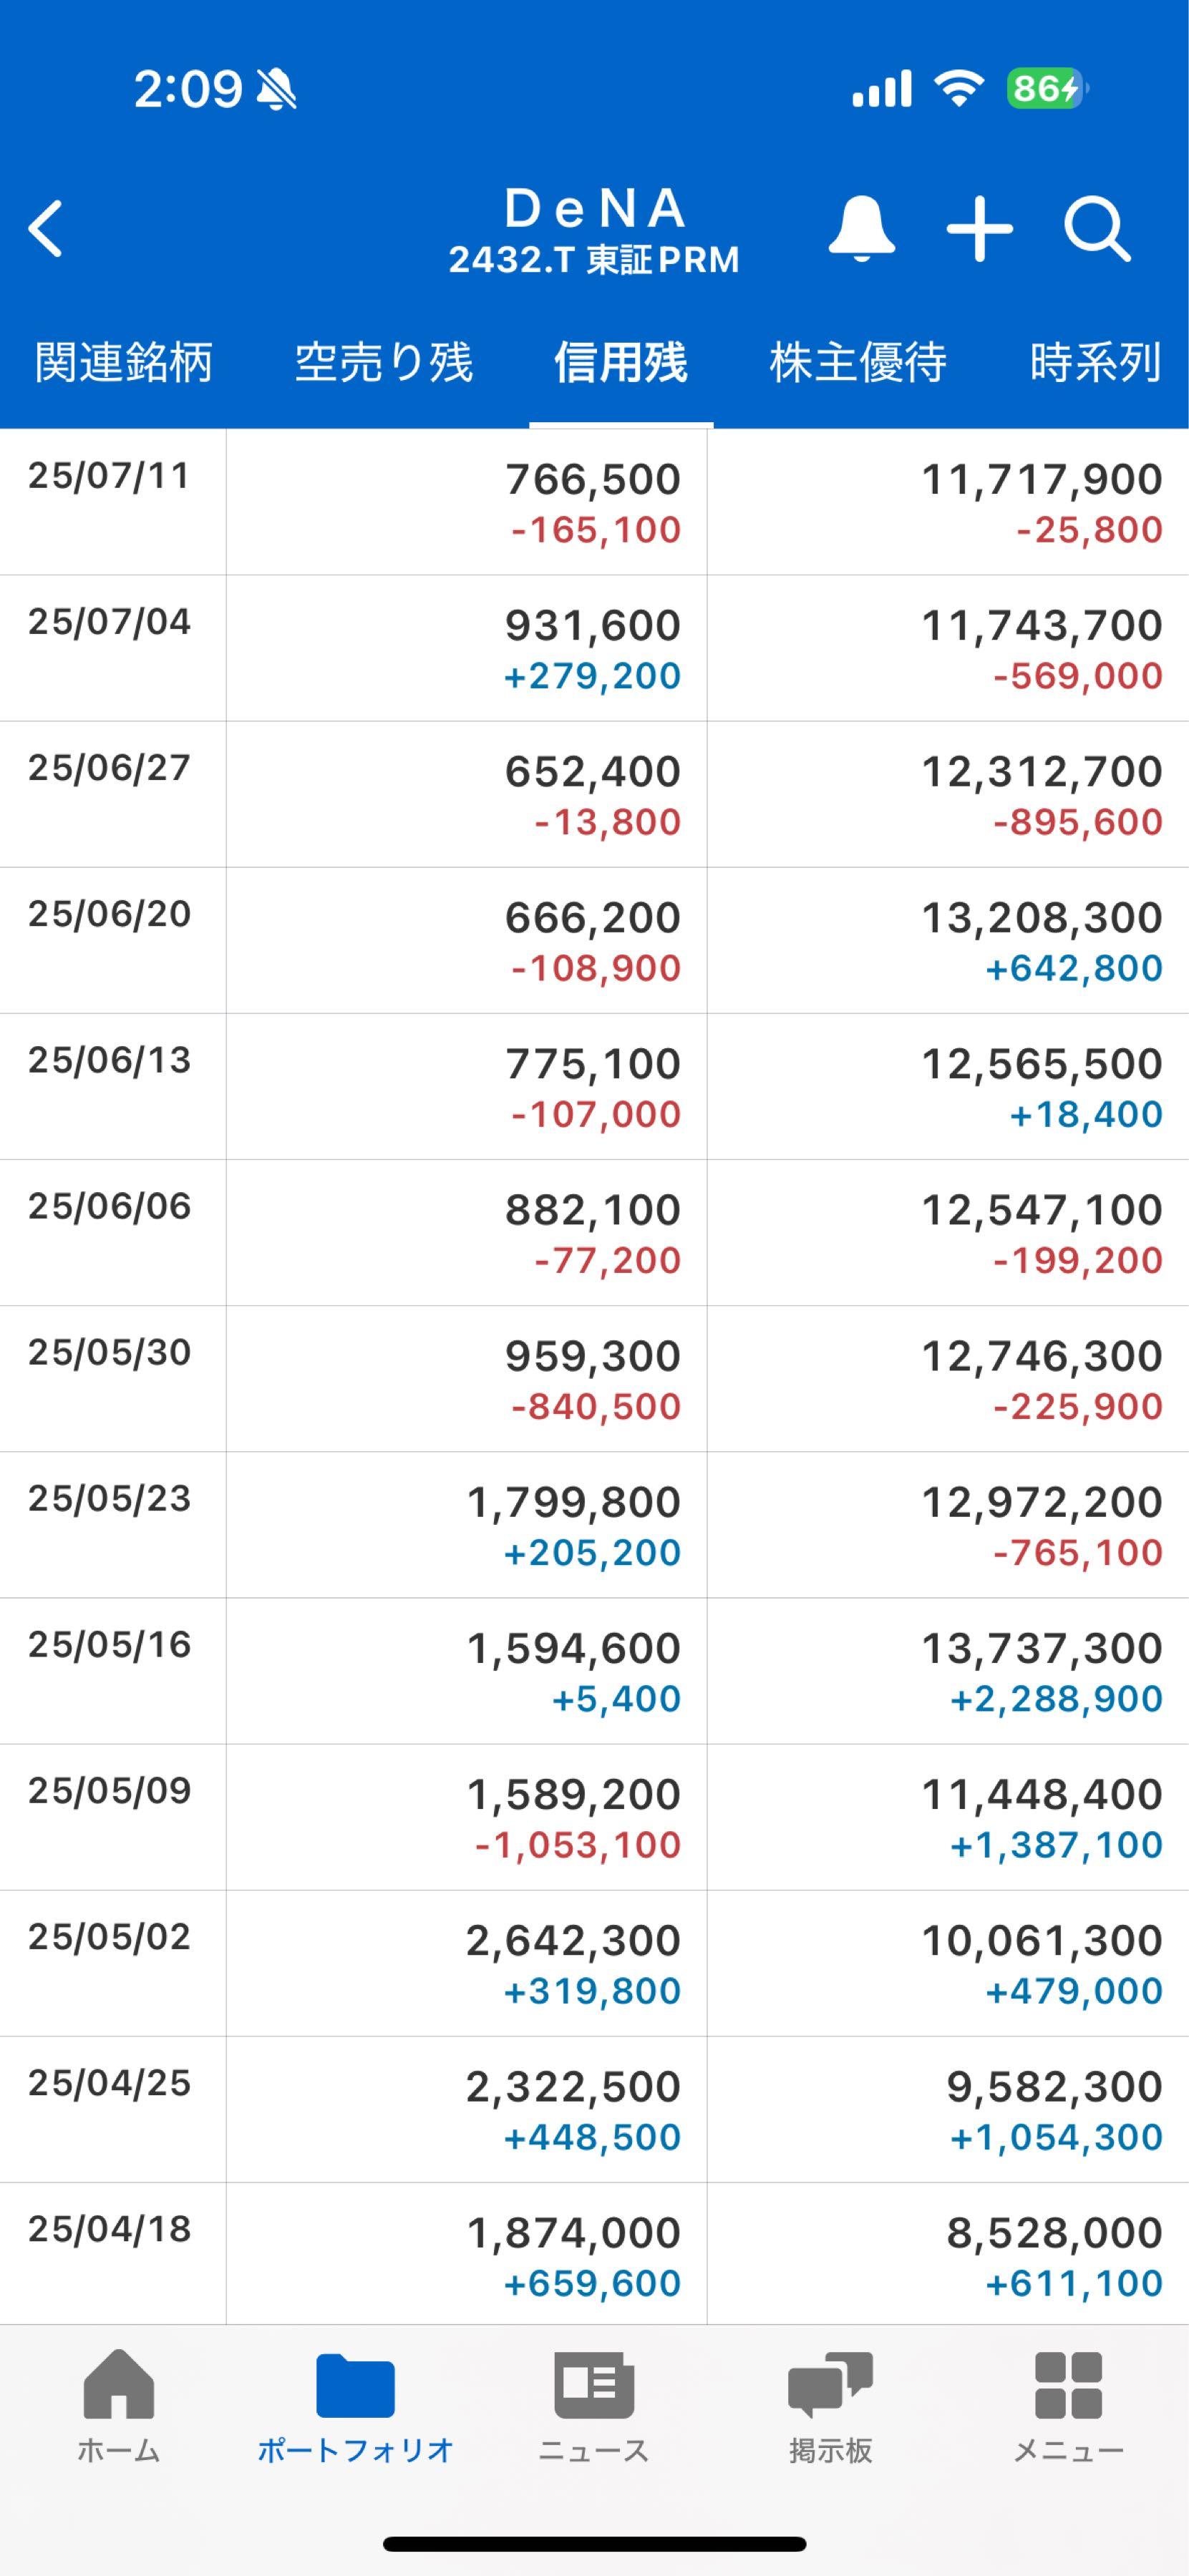Tap the 13,737,300 balance value
Screen dimensions: 1189x2576
tap(1041, 1648)
